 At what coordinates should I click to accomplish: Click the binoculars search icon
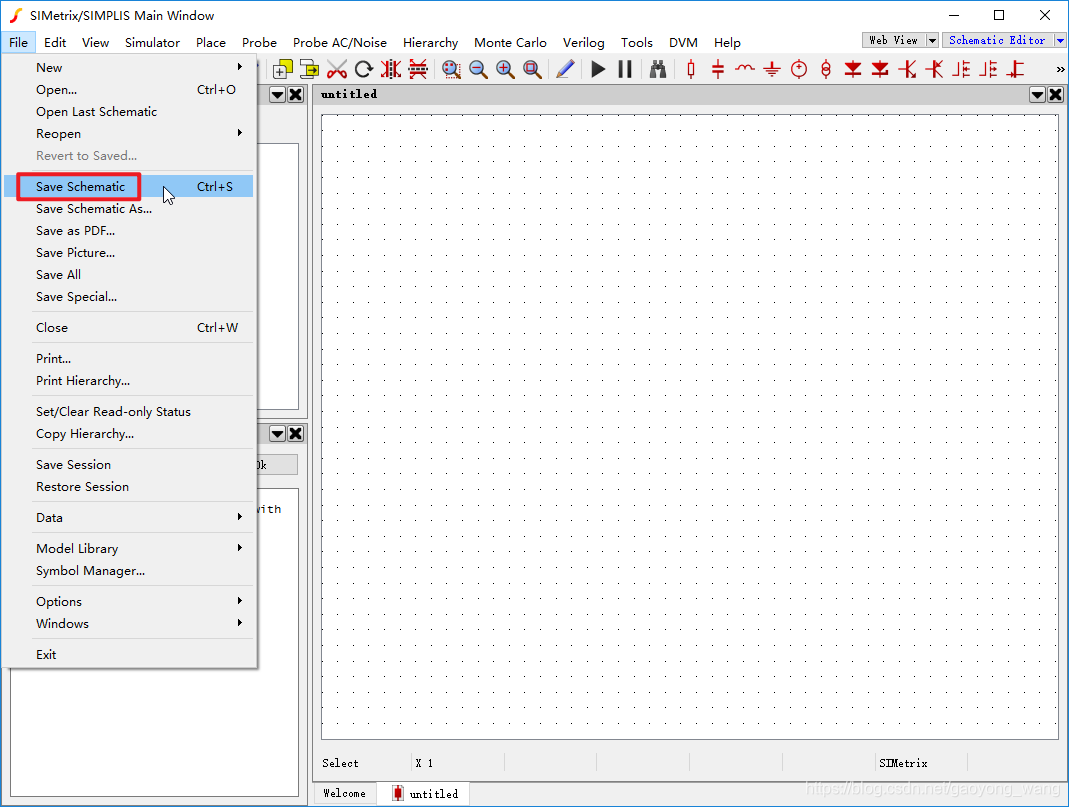658,69
